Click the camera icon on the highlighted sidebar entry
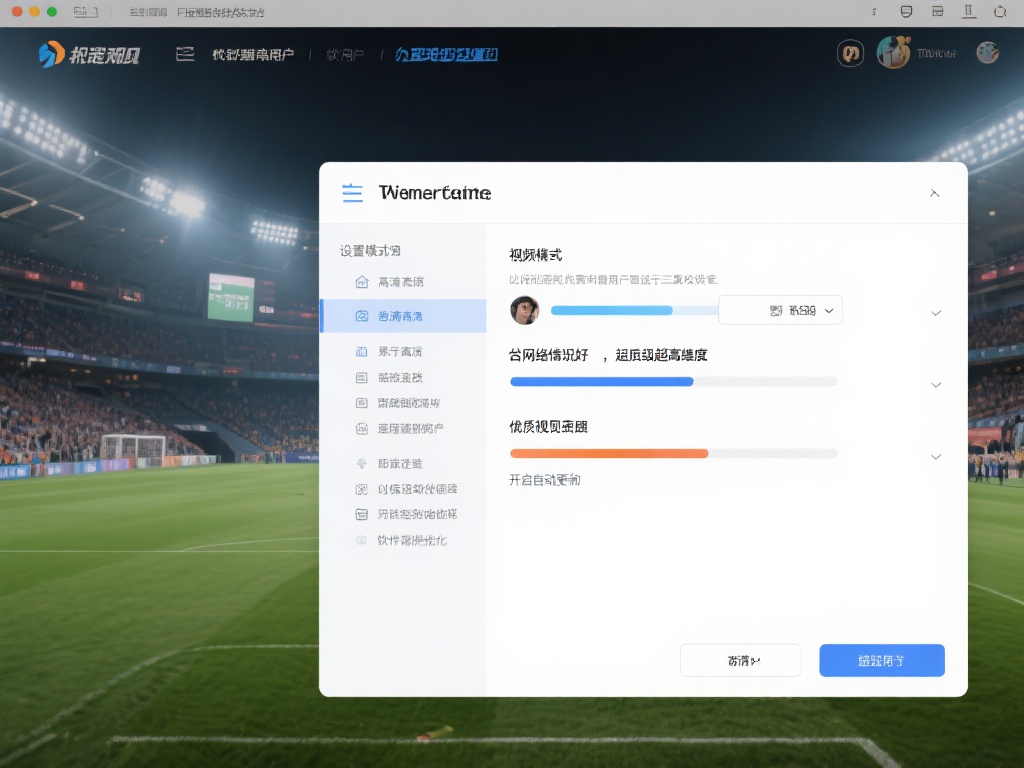1024x768 pixels. pos(361,316)
